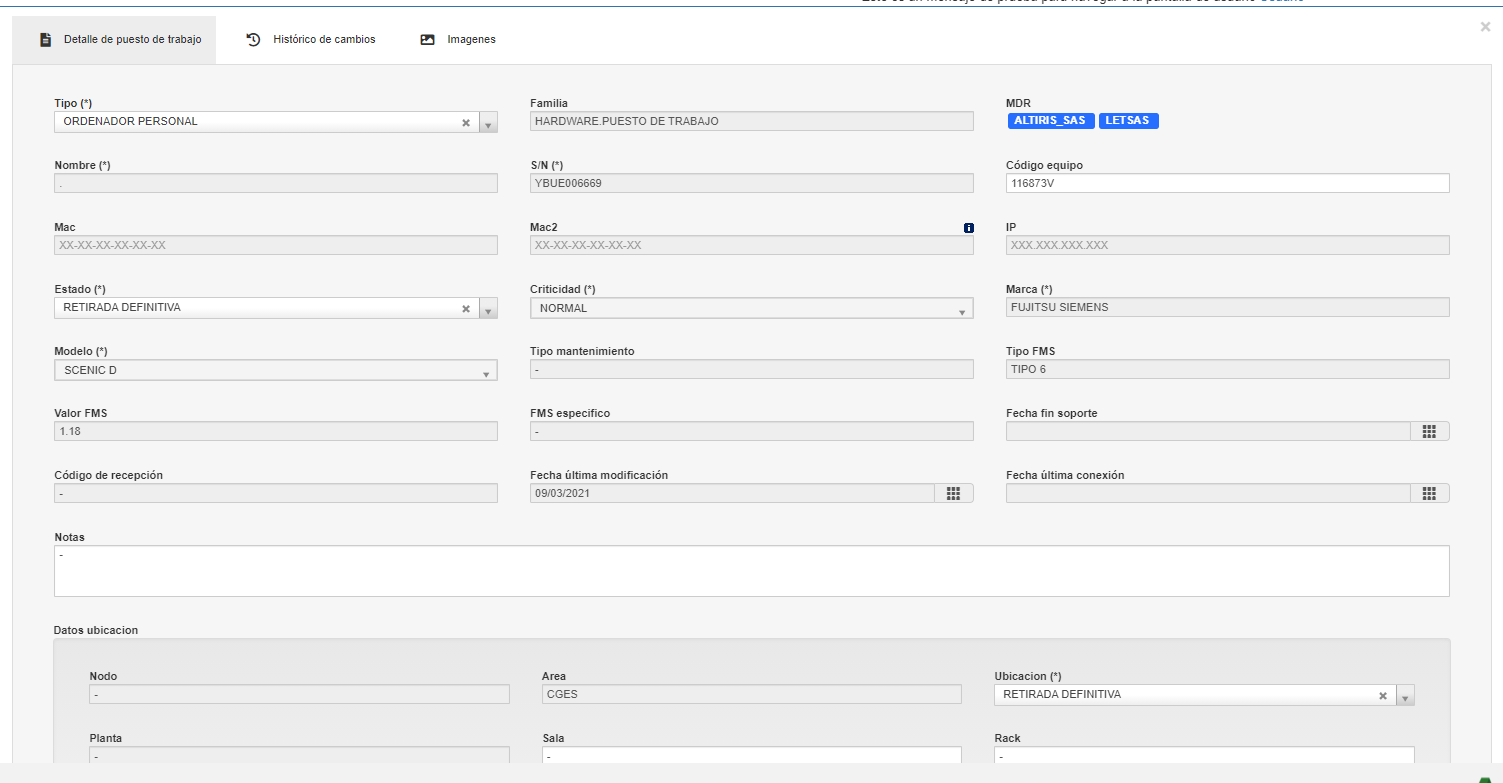Screen dimensions: 1503x783
Task: Close the detail dialog with the X
Action: point(1485,27)
